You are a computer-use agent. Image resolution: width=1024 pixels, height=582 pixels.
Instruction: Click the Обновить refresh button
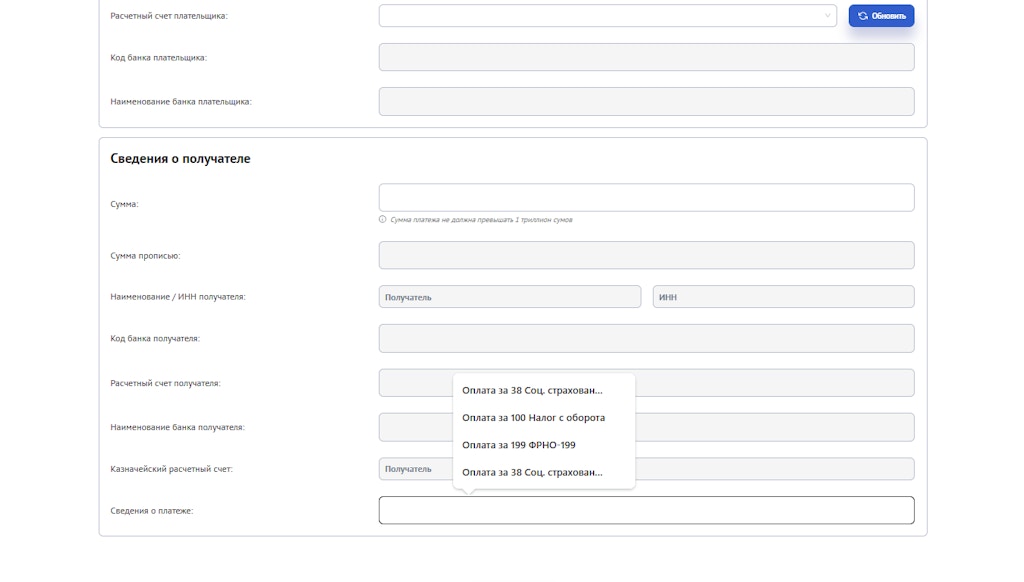pos(881,16)
